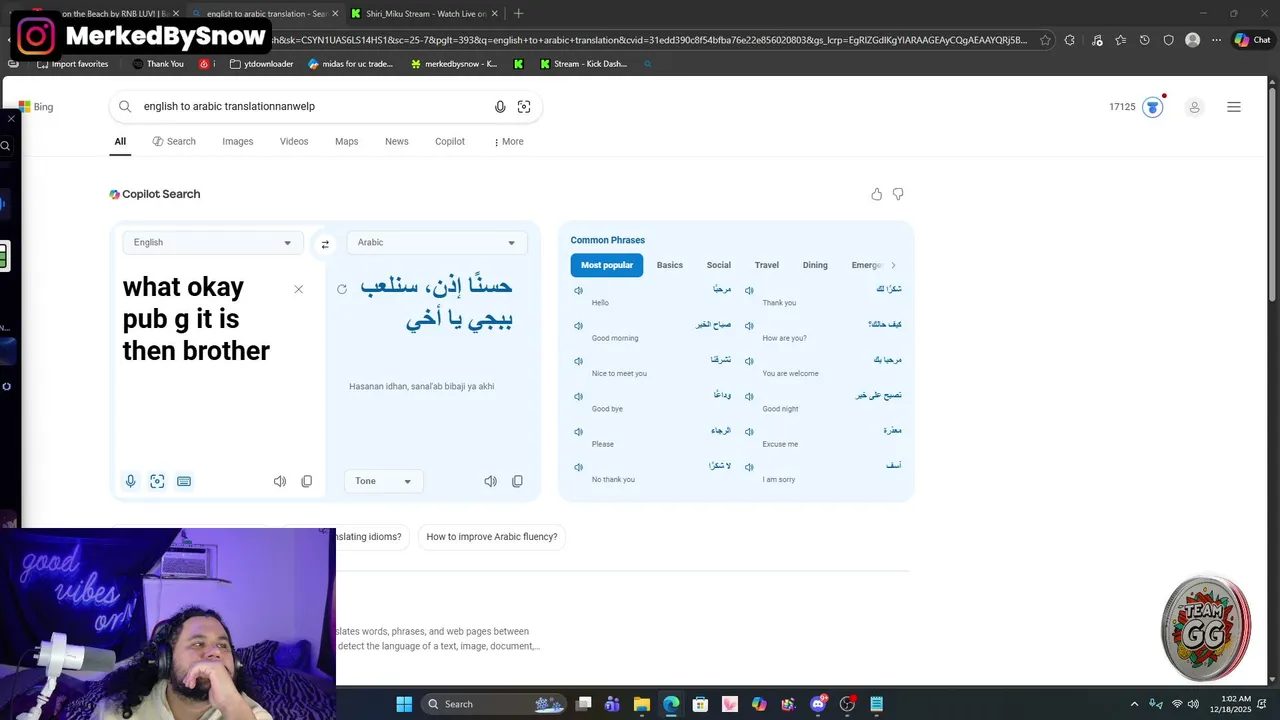Copy the Arabic translated text

[x=517, y=481]
